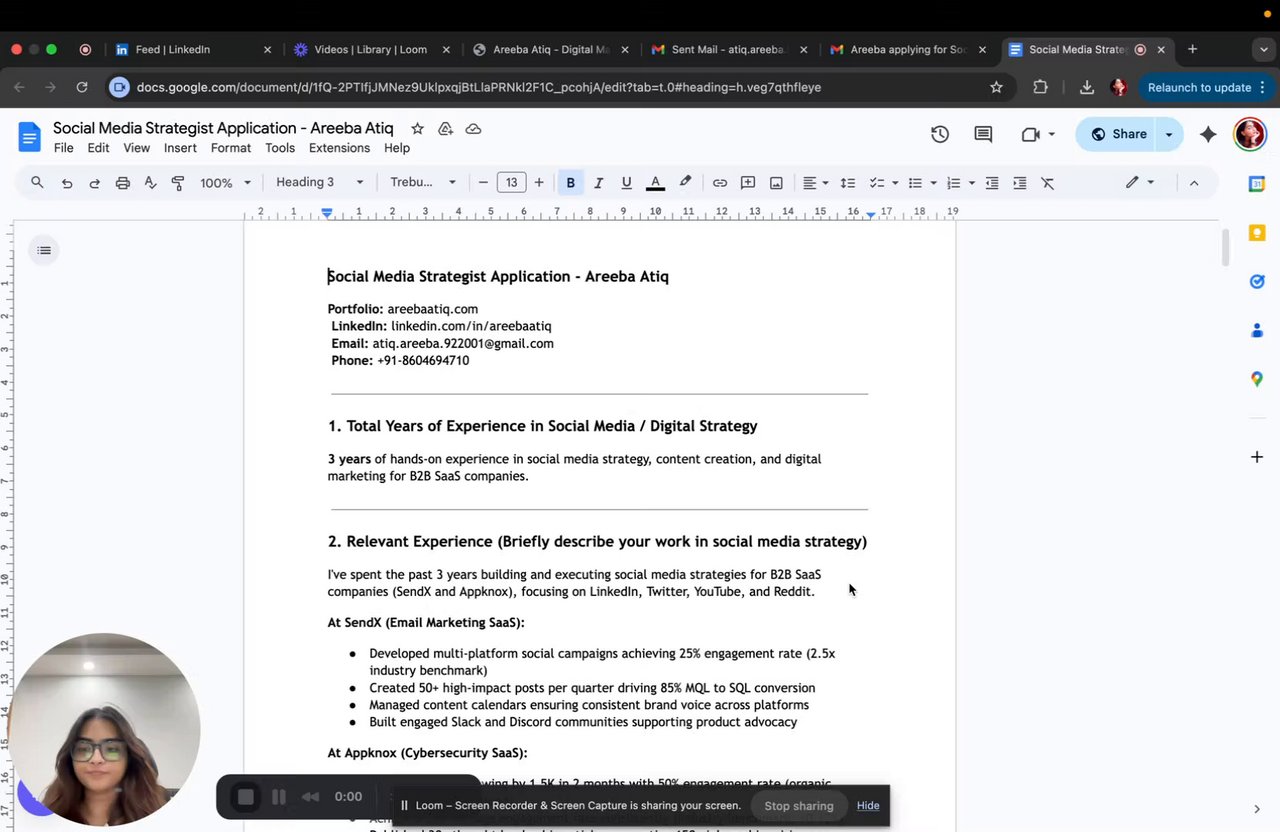Click the Share button
Image resolution: width=1280 pixels, height=832 pixels.
pyautogui.click(x=1118, y=134)
